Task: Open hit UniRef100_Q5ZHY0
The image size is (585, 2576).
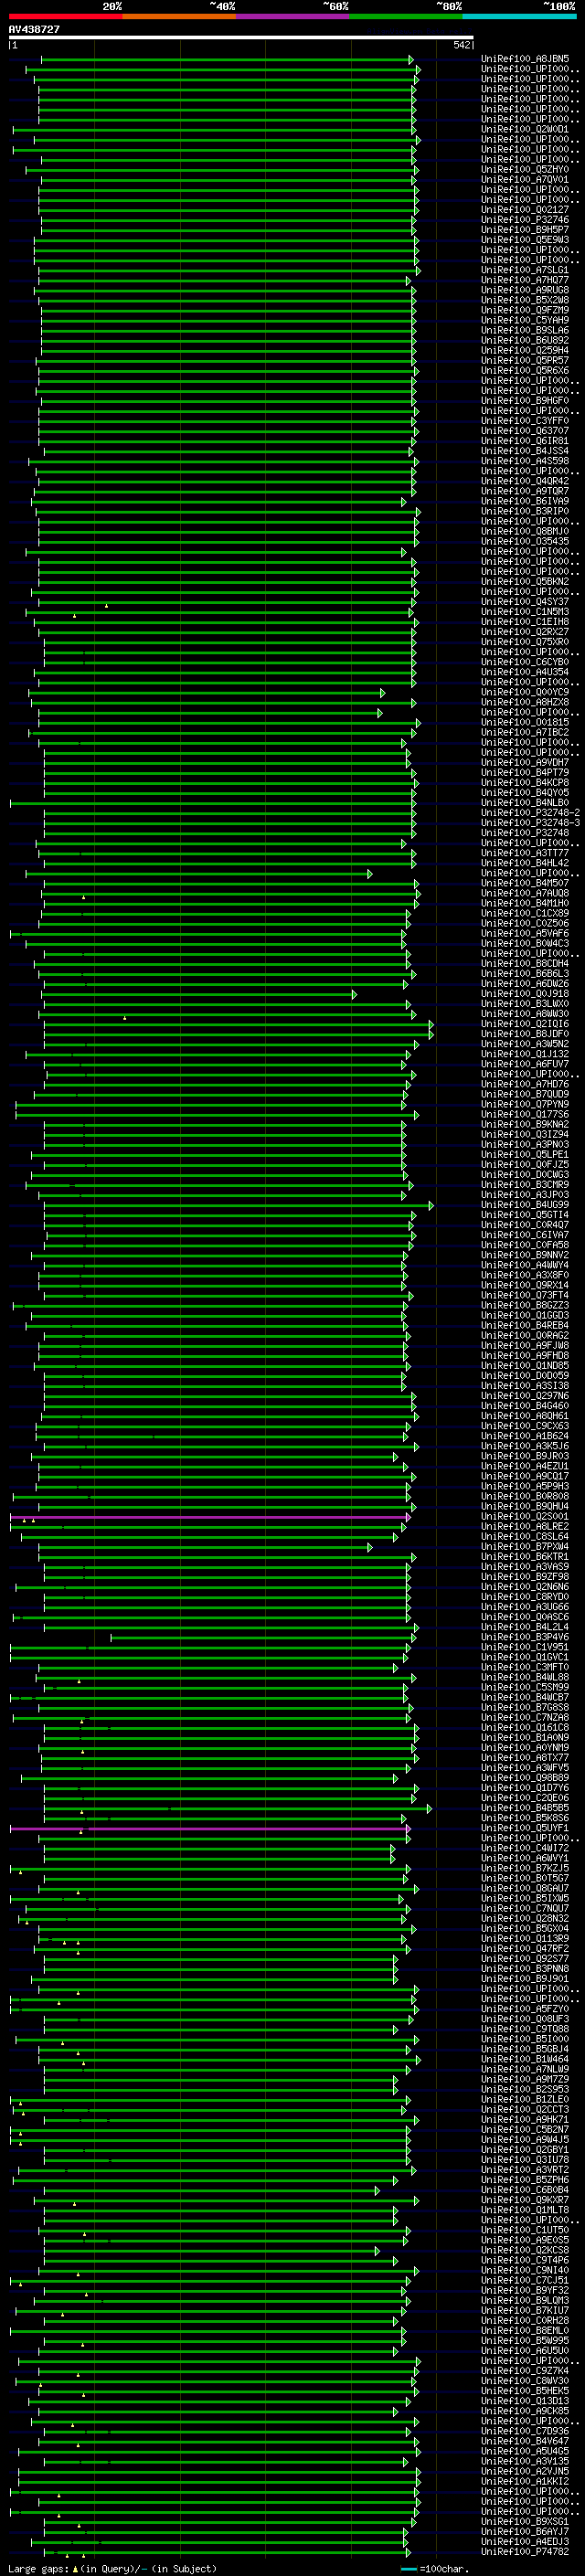Action: coord(525,170)
